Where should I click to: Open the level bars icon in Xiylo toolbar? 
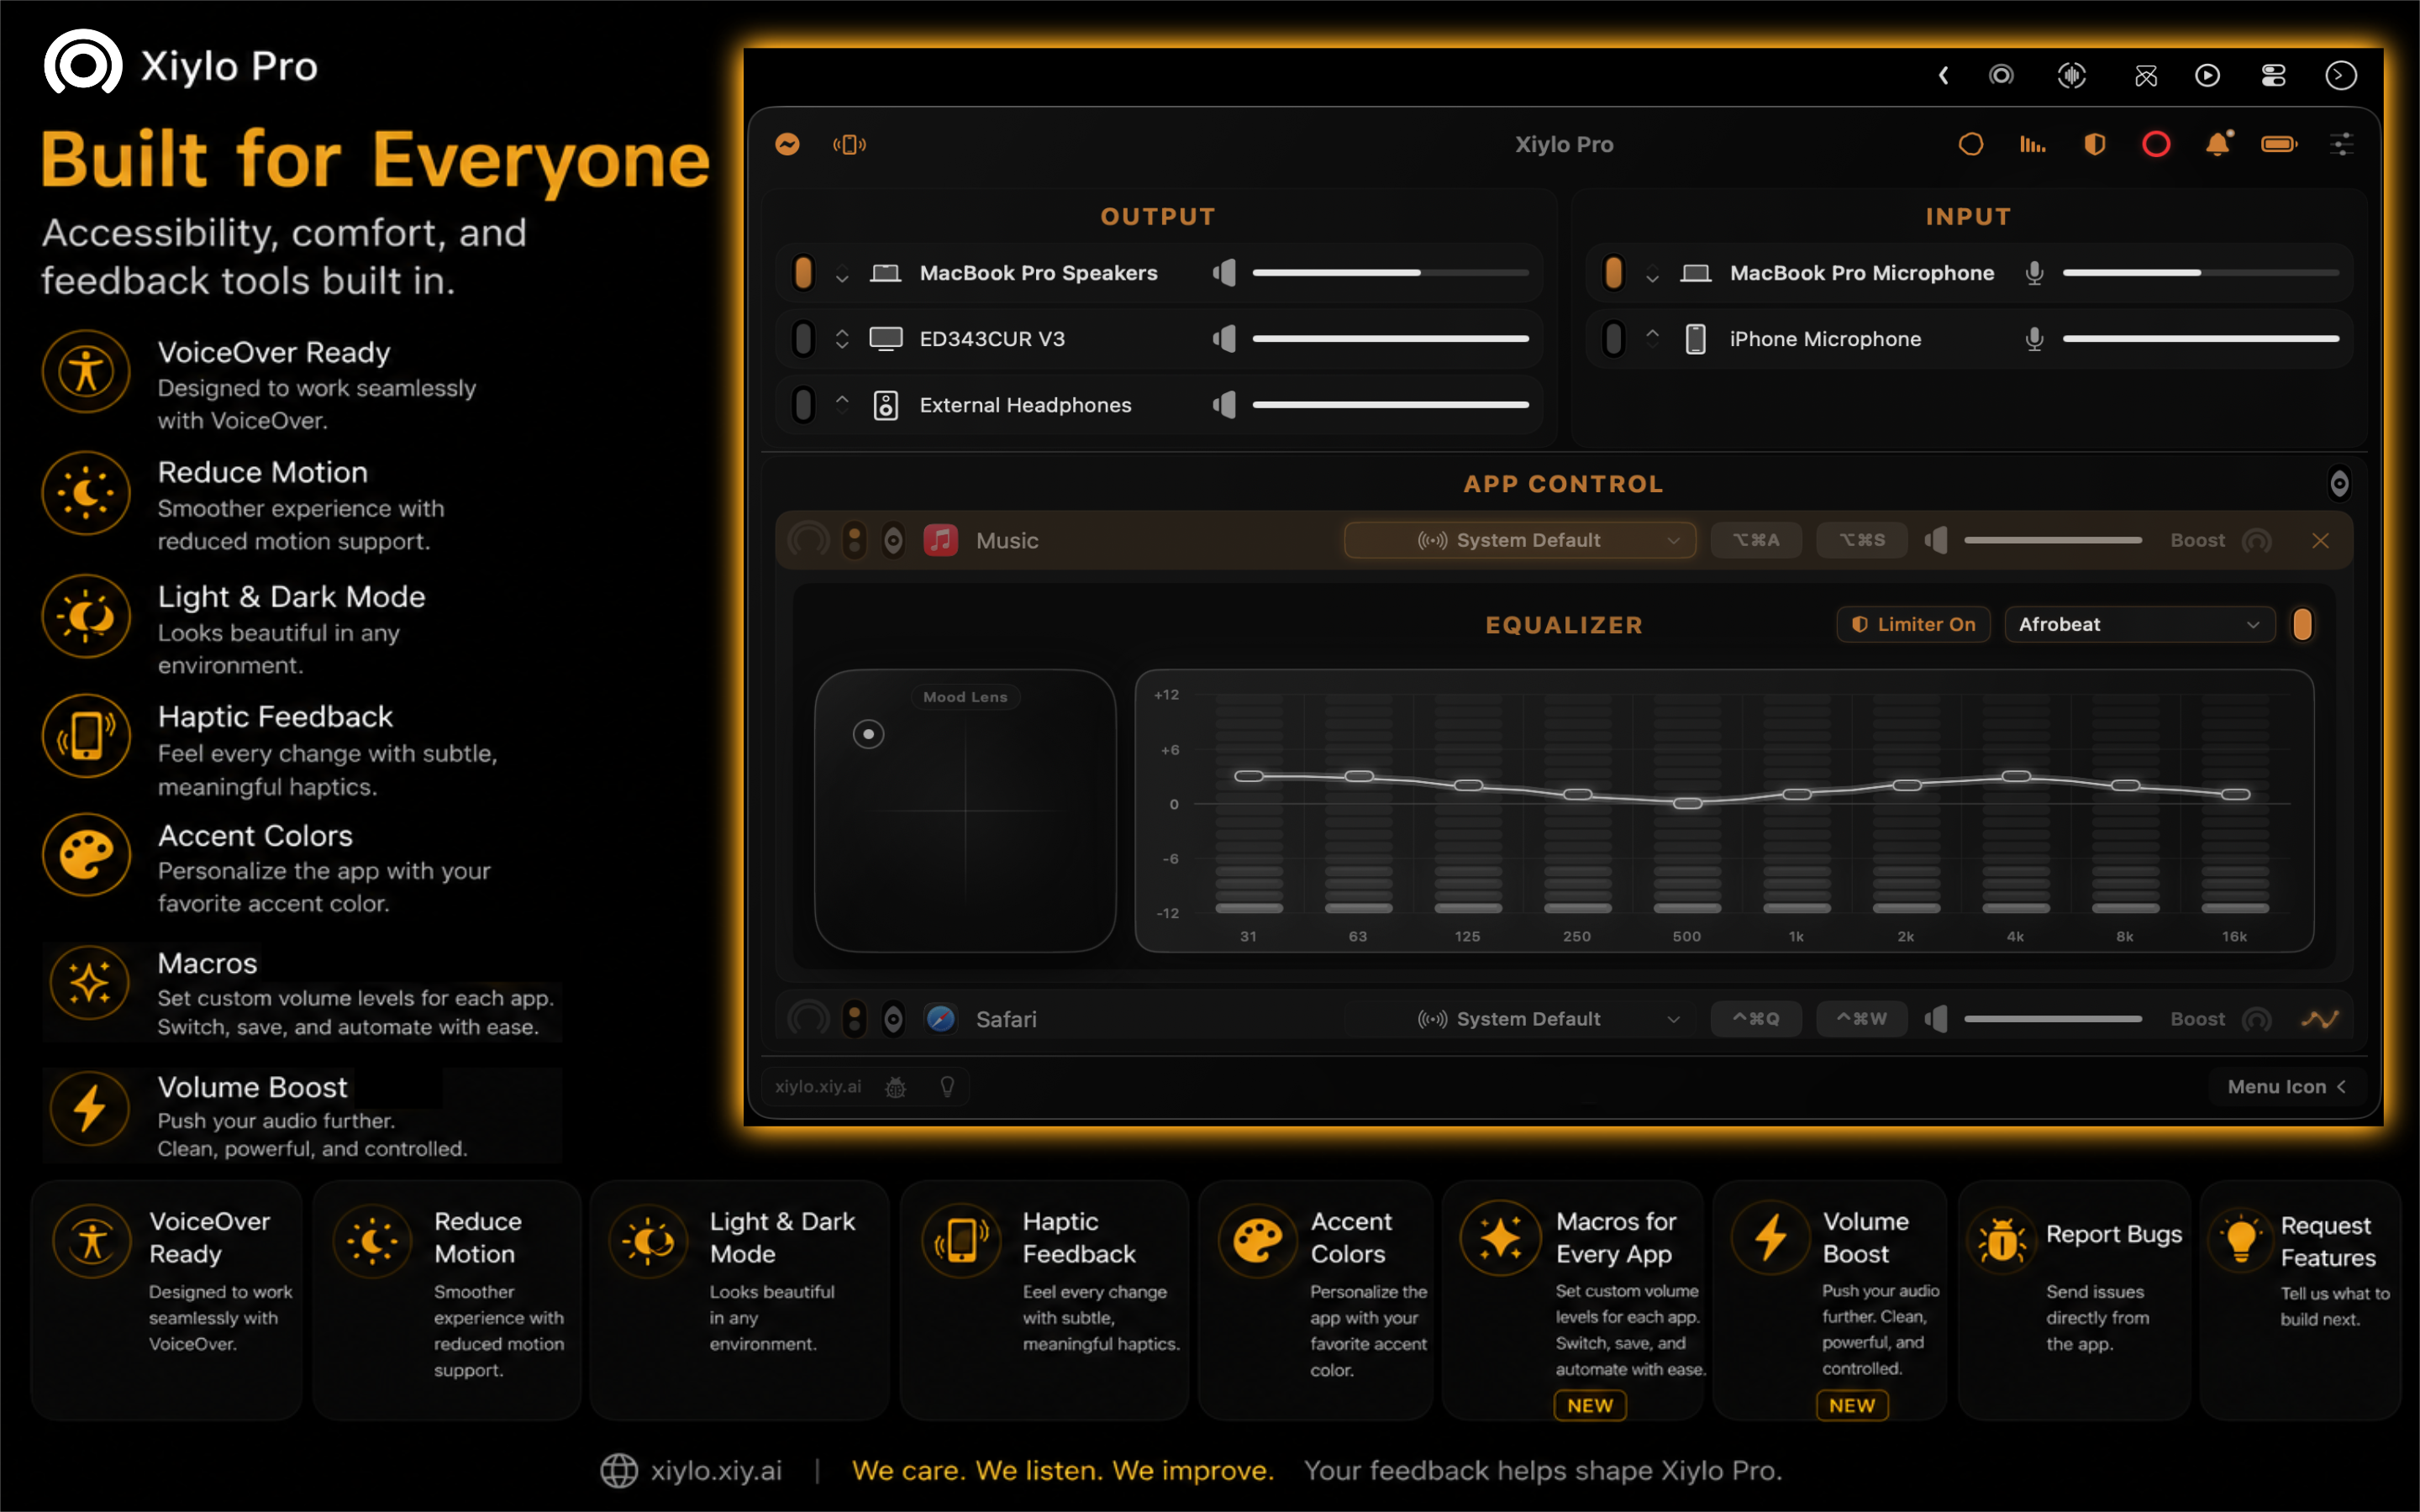2032,144
